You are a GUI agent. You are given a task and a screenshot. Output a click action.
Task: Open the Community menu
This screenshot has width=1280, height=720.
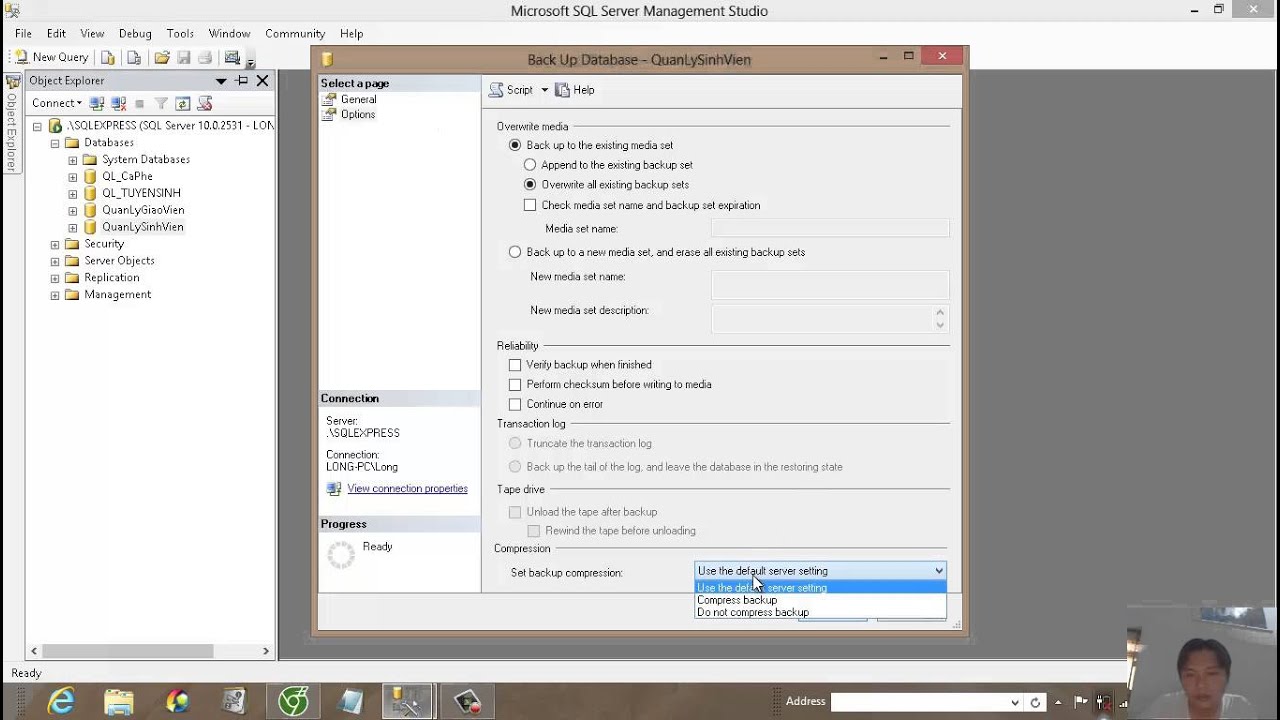(295, 33)
